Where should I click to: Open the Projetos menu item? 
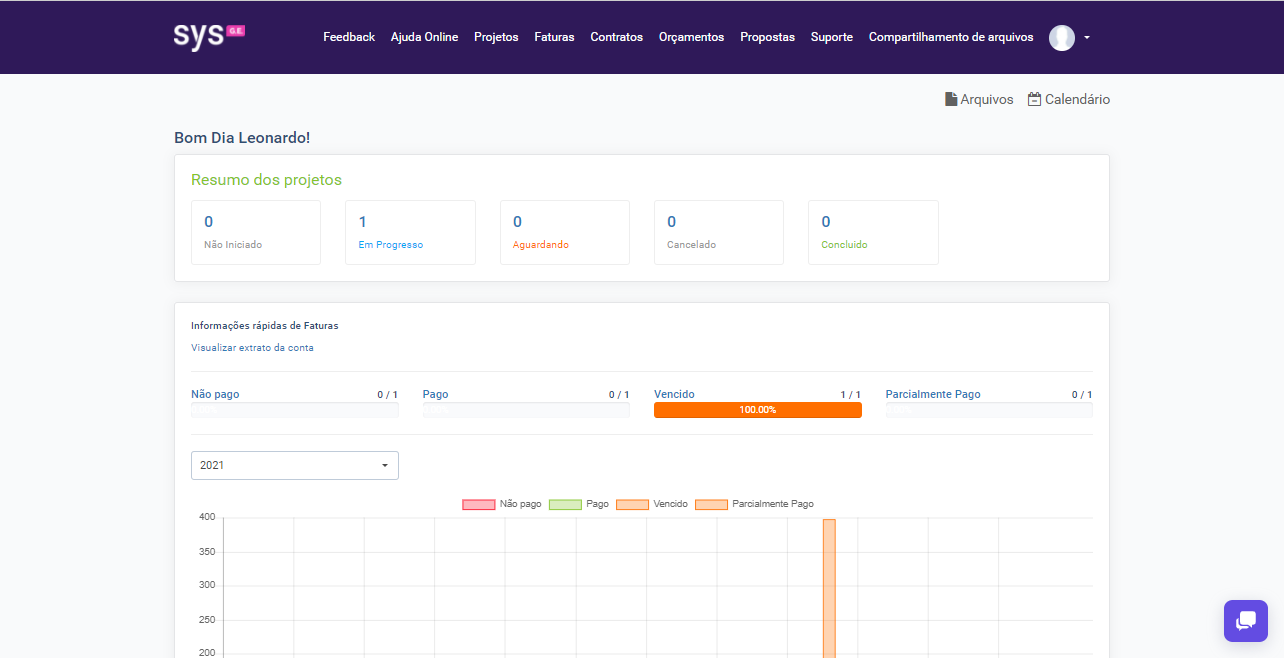pos(496,37)
